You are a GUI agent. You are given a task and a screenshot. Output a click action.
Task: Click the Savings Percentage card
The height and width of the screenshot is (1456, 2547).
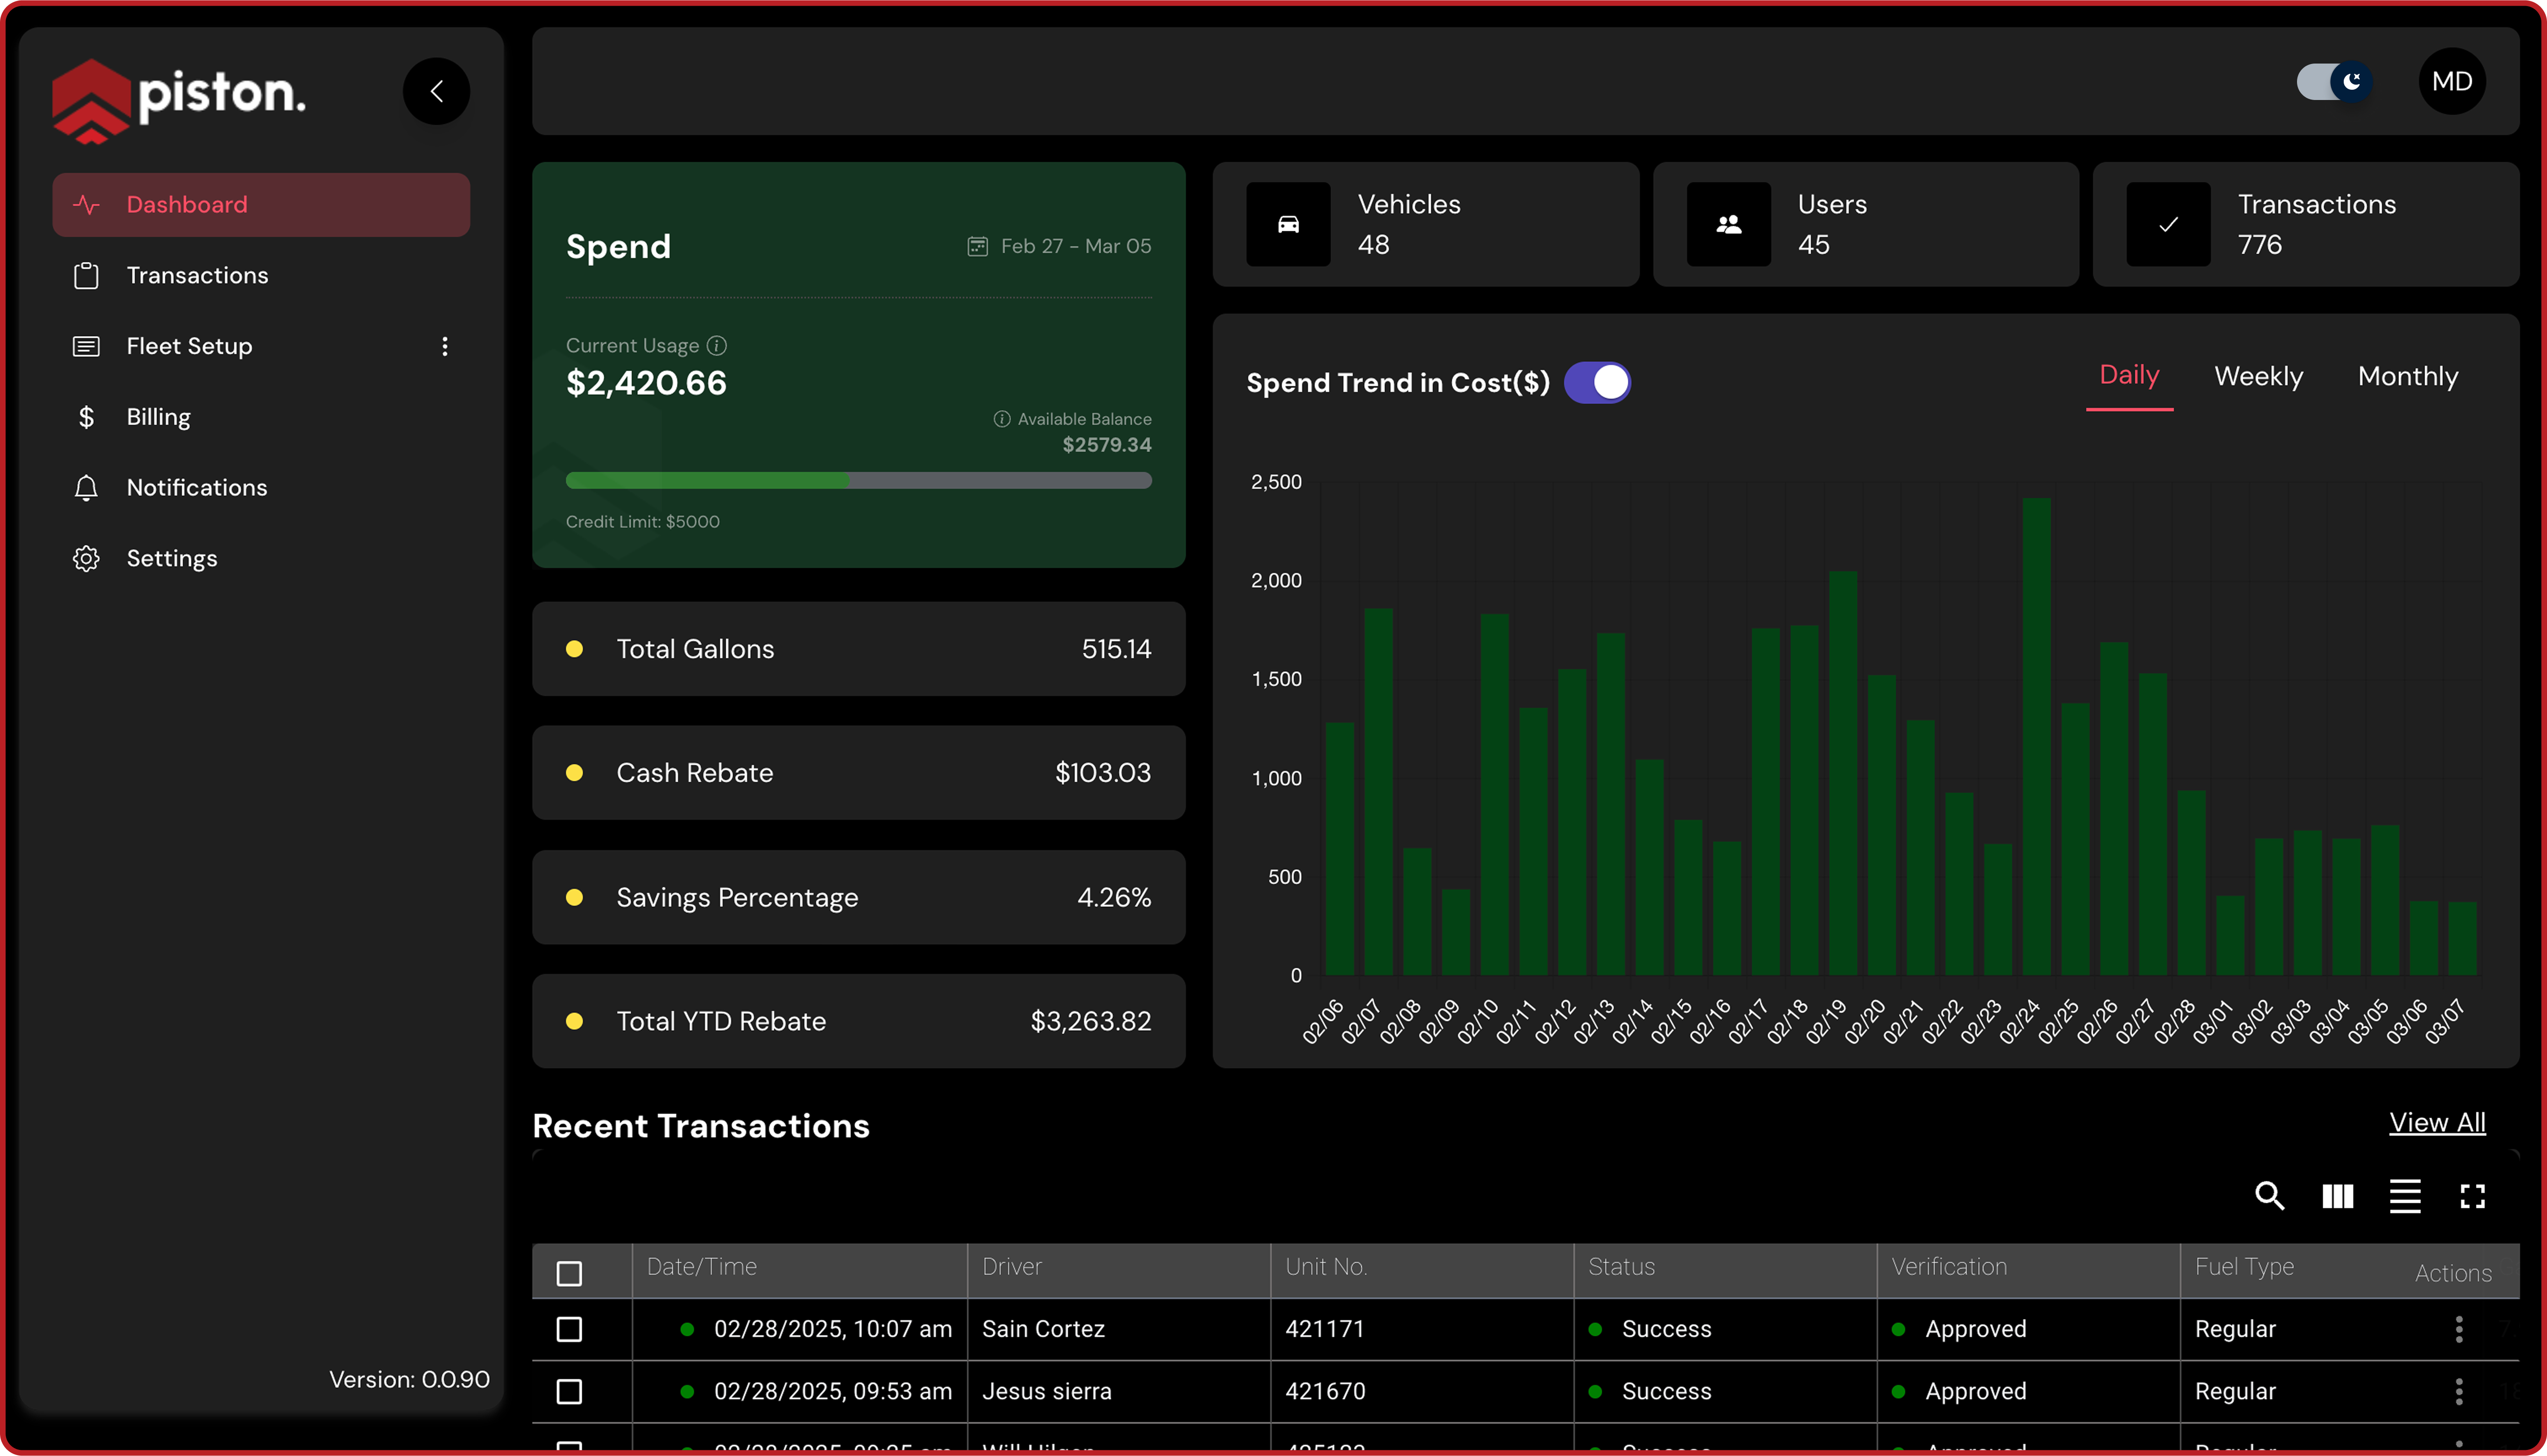(x=858, y=897)
